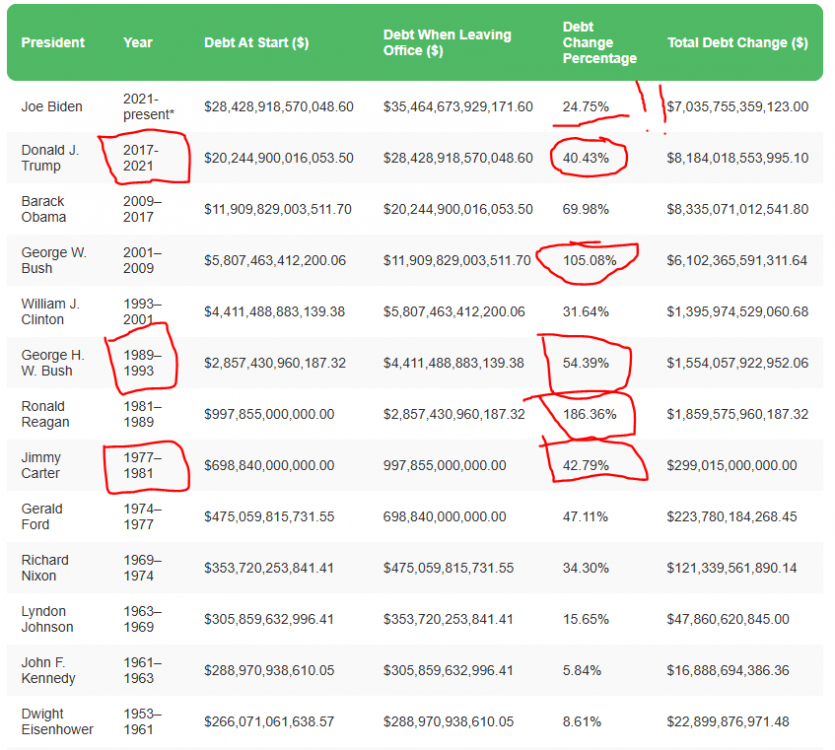835x750 pixels.
Task: Click the Debt Change Percentage header
Action: (600, 42)
